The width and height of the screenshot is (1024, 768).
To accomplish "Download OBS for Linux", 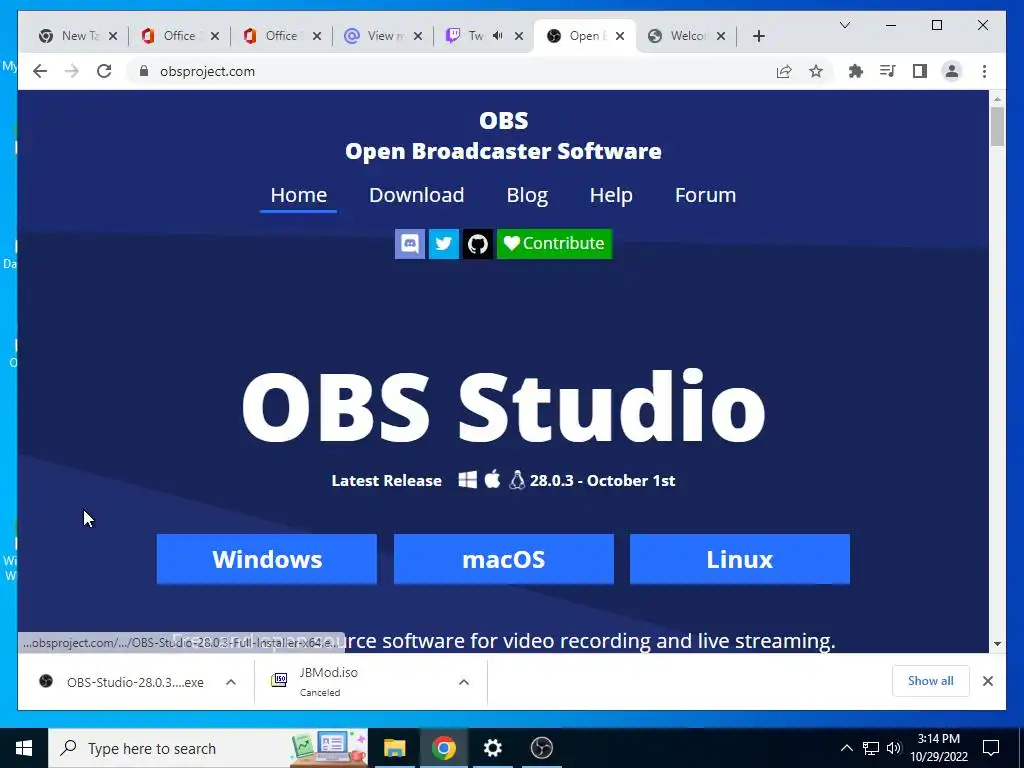I will tap(740, 559).
